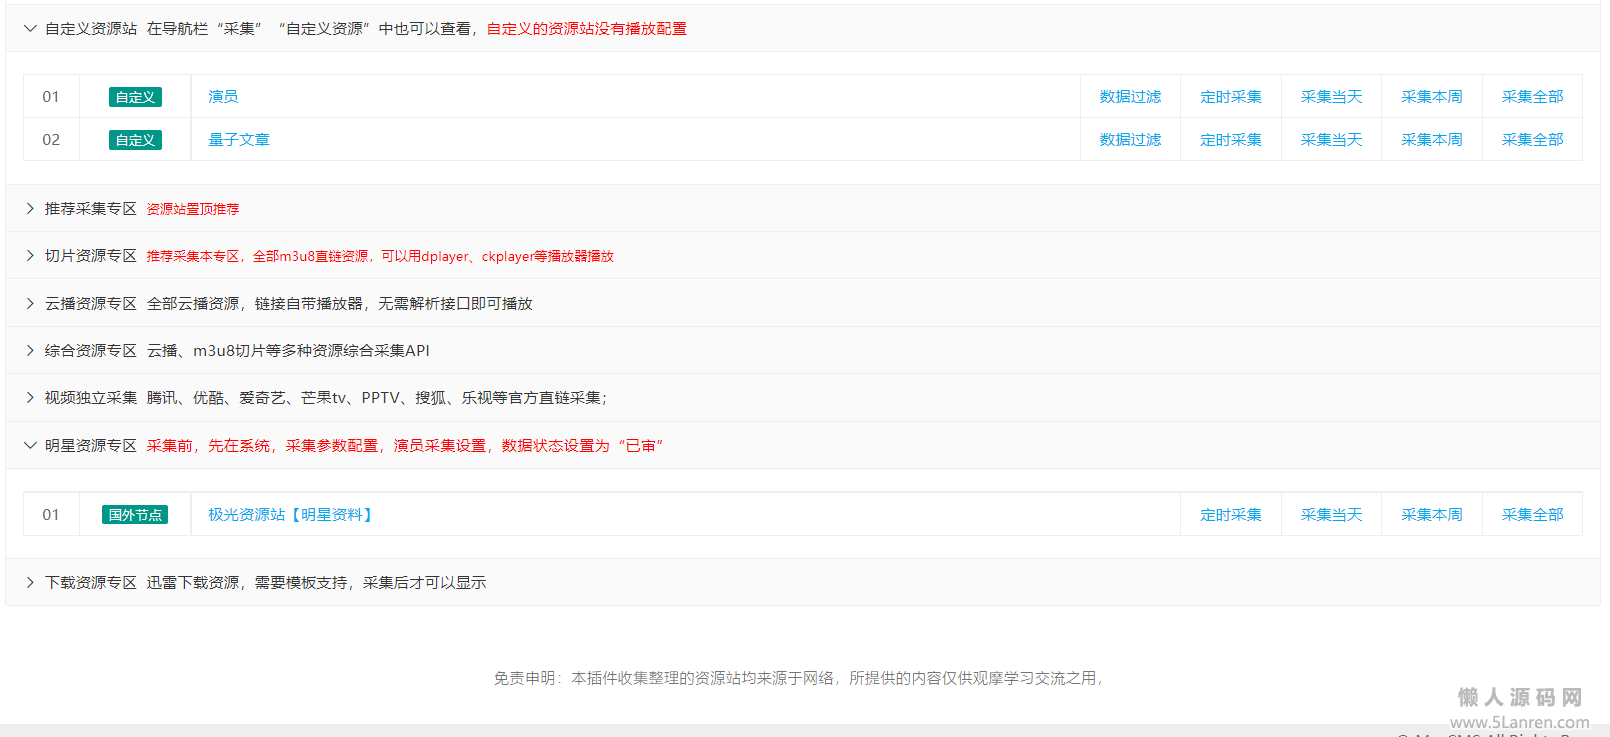Open the 演员 custom resource link
The image size is (1610, 737).
(x=223, y=97)
